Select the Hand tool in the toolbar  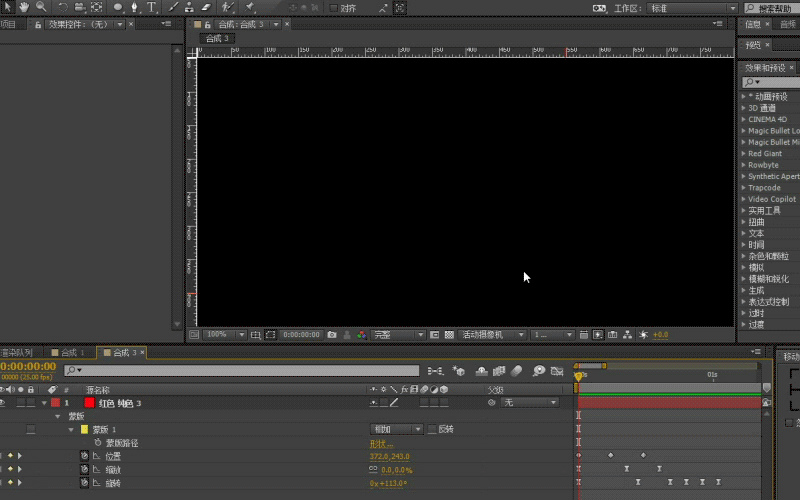[24, 7]
